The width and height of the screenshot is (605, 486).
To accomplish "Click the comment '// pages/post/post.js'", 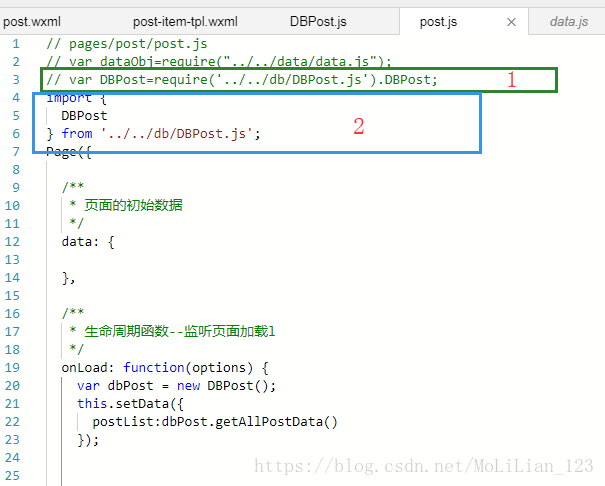I will pos(127,44).
